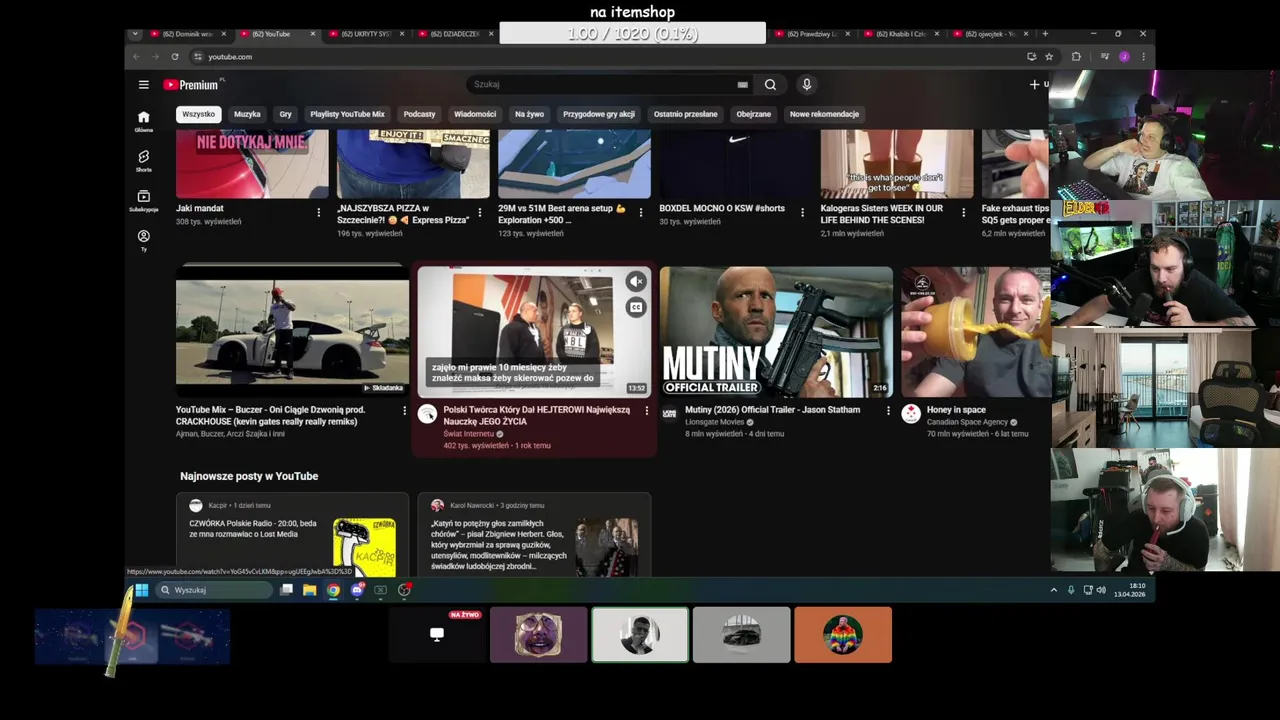Open Canadian Space Agency channel link
Viewport: 1280px width, 720px height.
968,422
